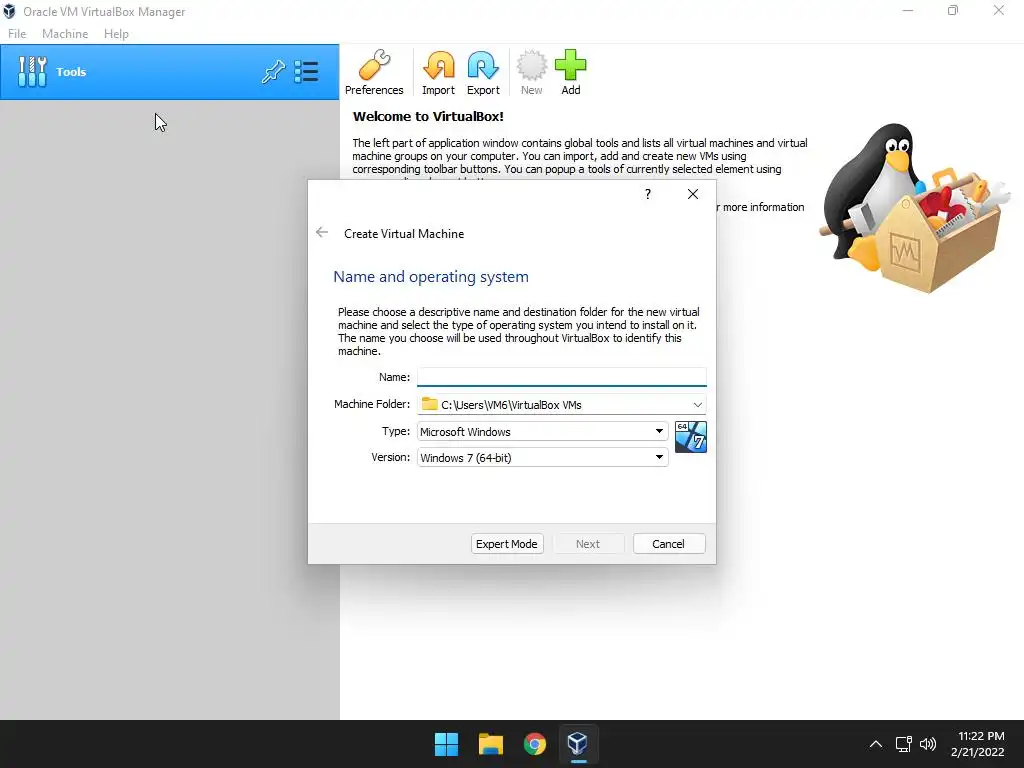Click the taskbar clock and date
Image resolution: width=1024 pixels, height=768 pixels.
(x=978, y=744)
